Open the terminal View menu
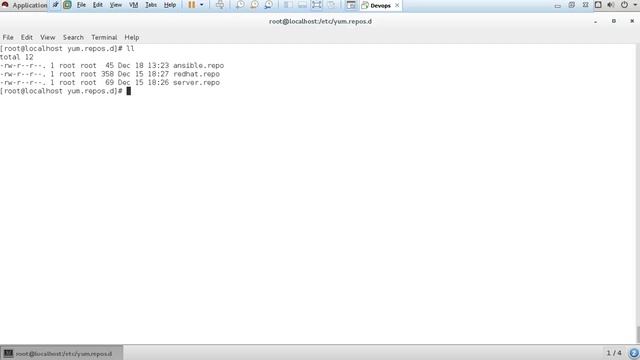The image size is (640, 360). point(47,37)
